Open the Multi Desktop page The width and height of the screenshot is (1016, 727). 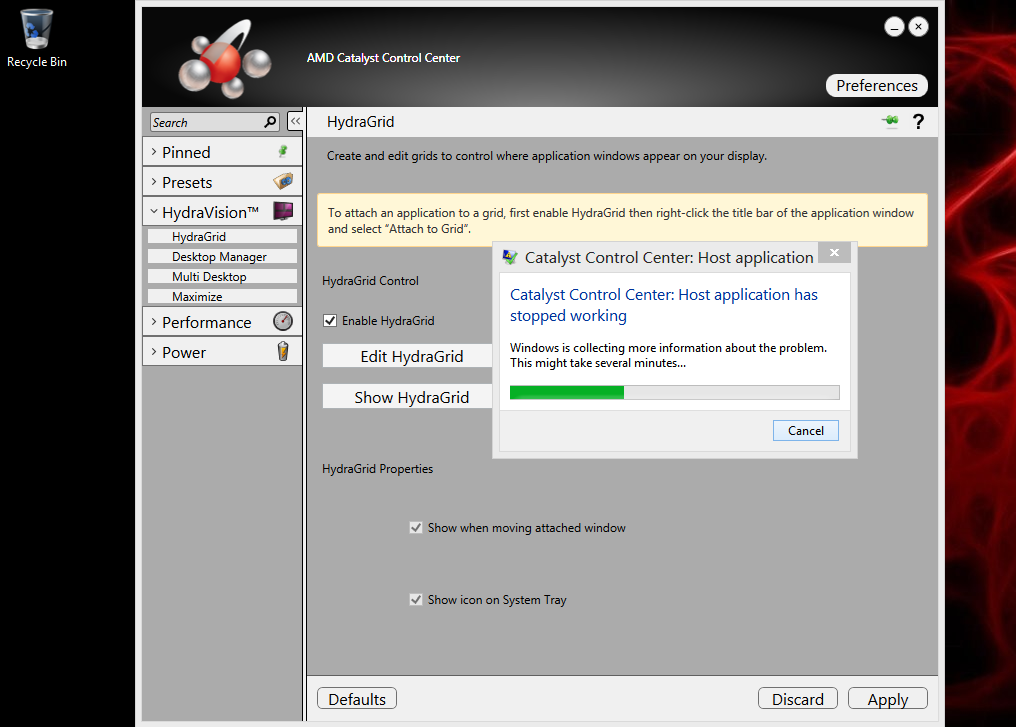pyautogui.click(x=222, y=277)
